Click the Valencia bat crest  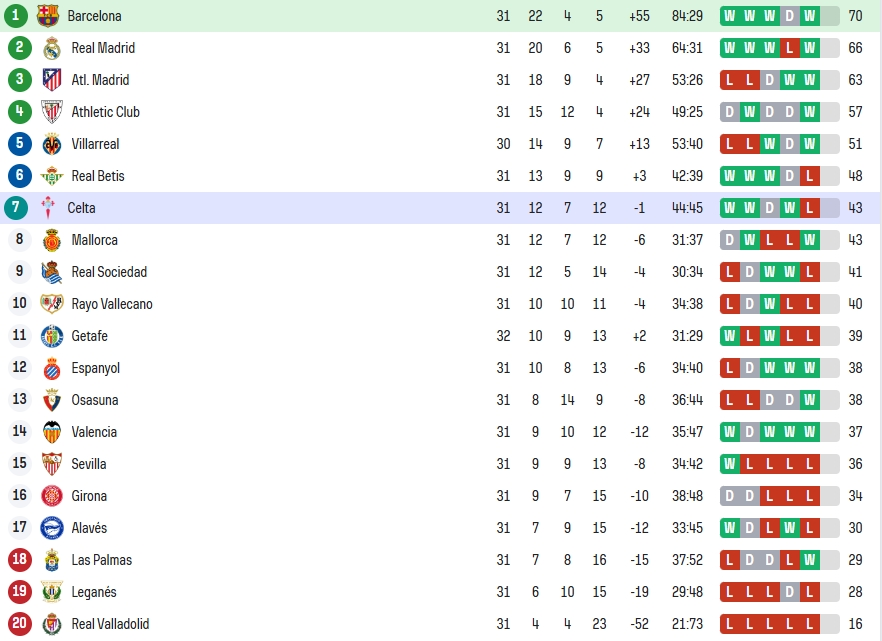pyautogui.click(x=52, y=432)
